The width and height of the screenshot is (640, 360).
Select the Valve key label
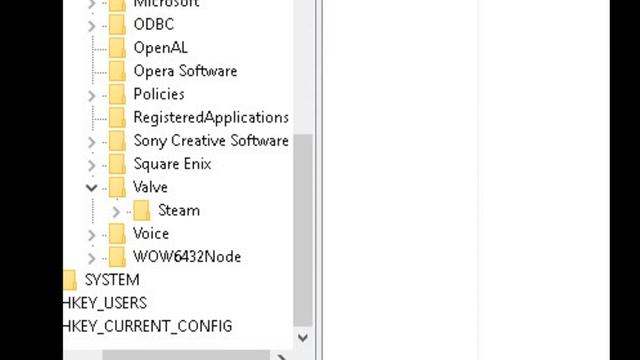click(150, 187)
